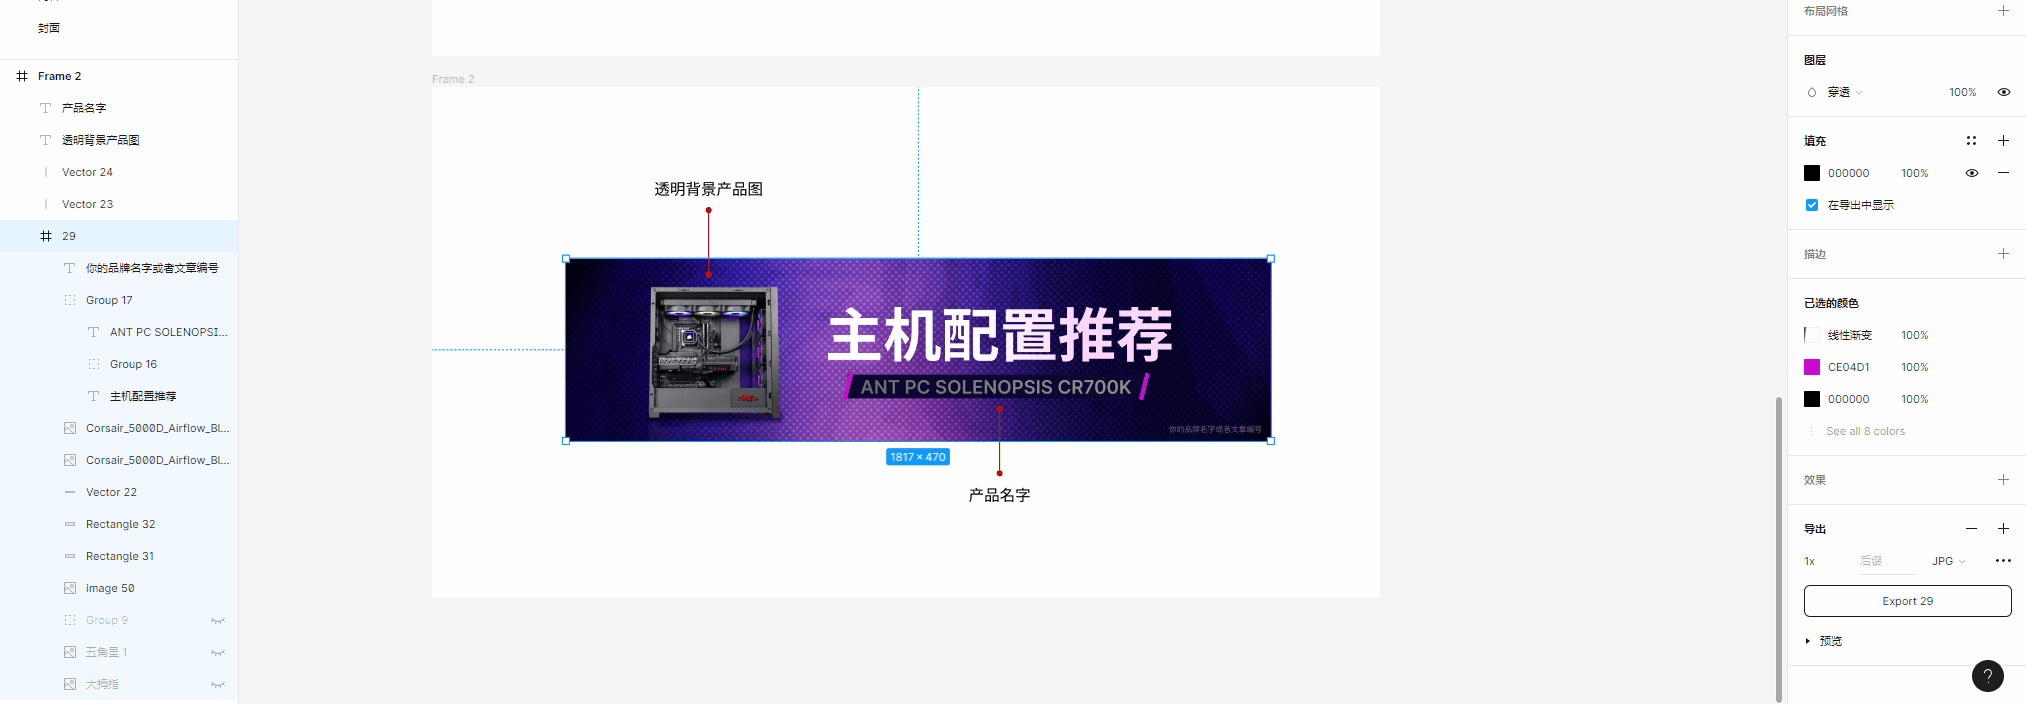
Task: Click the PC case product image on canvas
Action: [714, 351]
